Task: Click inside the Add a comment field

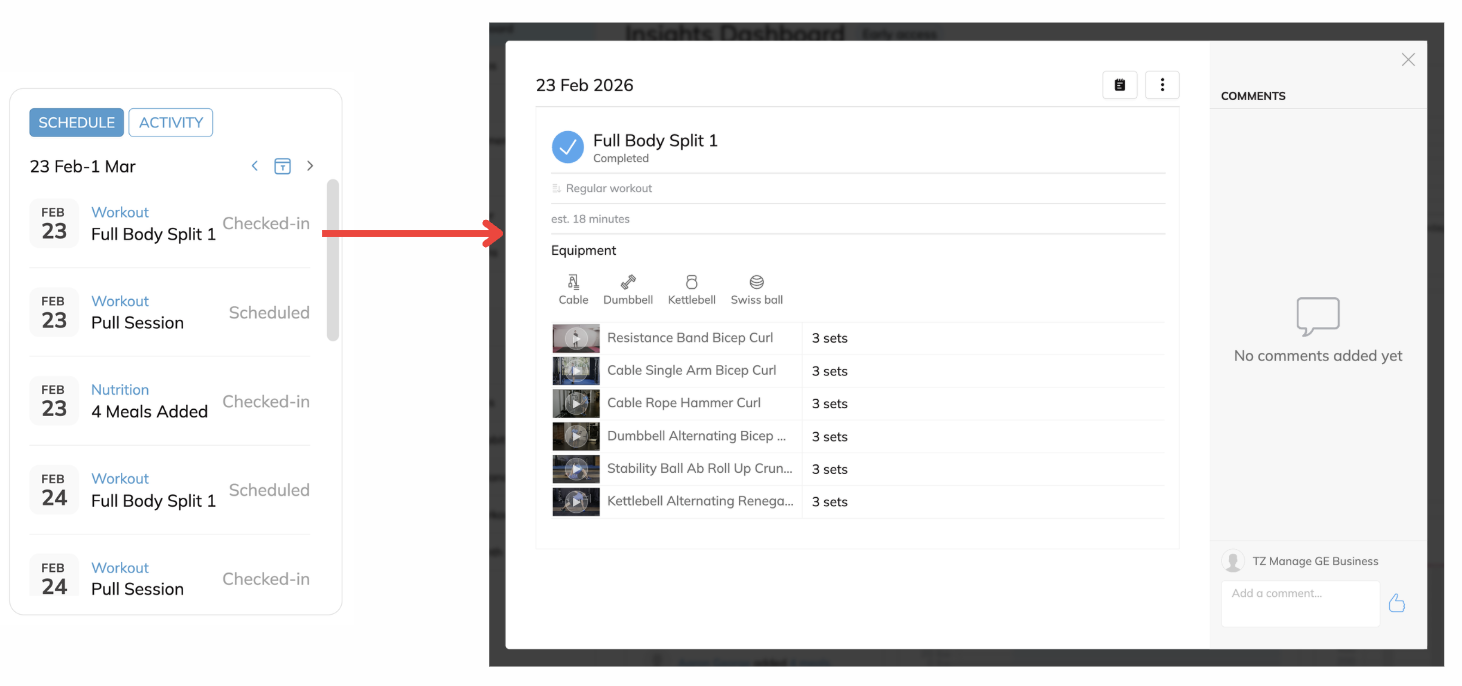Action: point(1300,604)
